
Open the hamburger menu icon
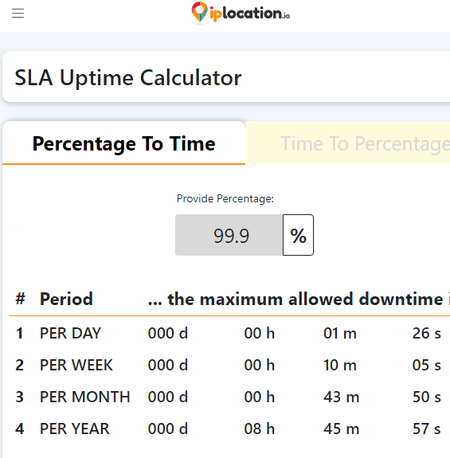(18, 13)
